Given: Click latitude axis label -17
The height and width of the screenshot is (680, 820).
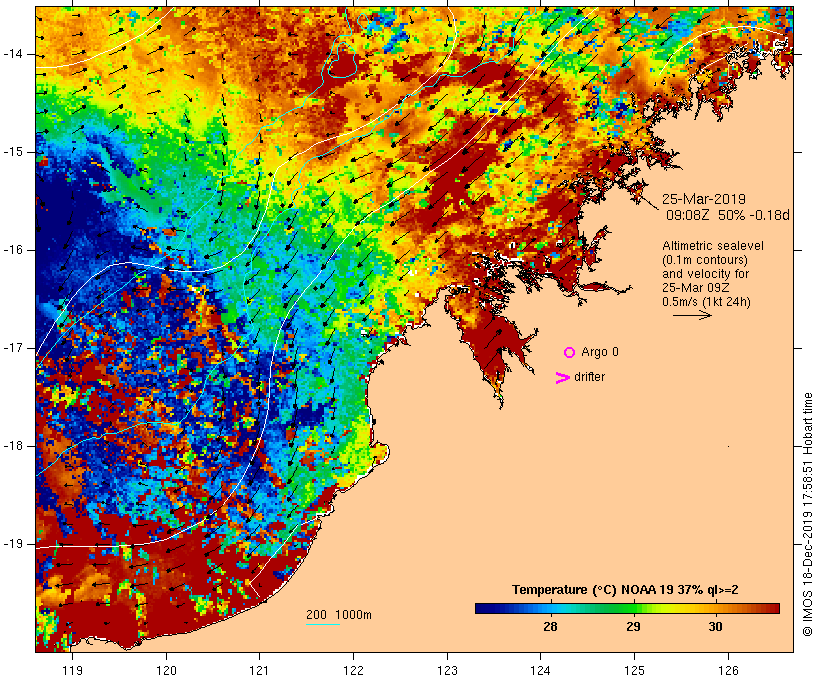Looking at the screenshot, I should 13,348.
